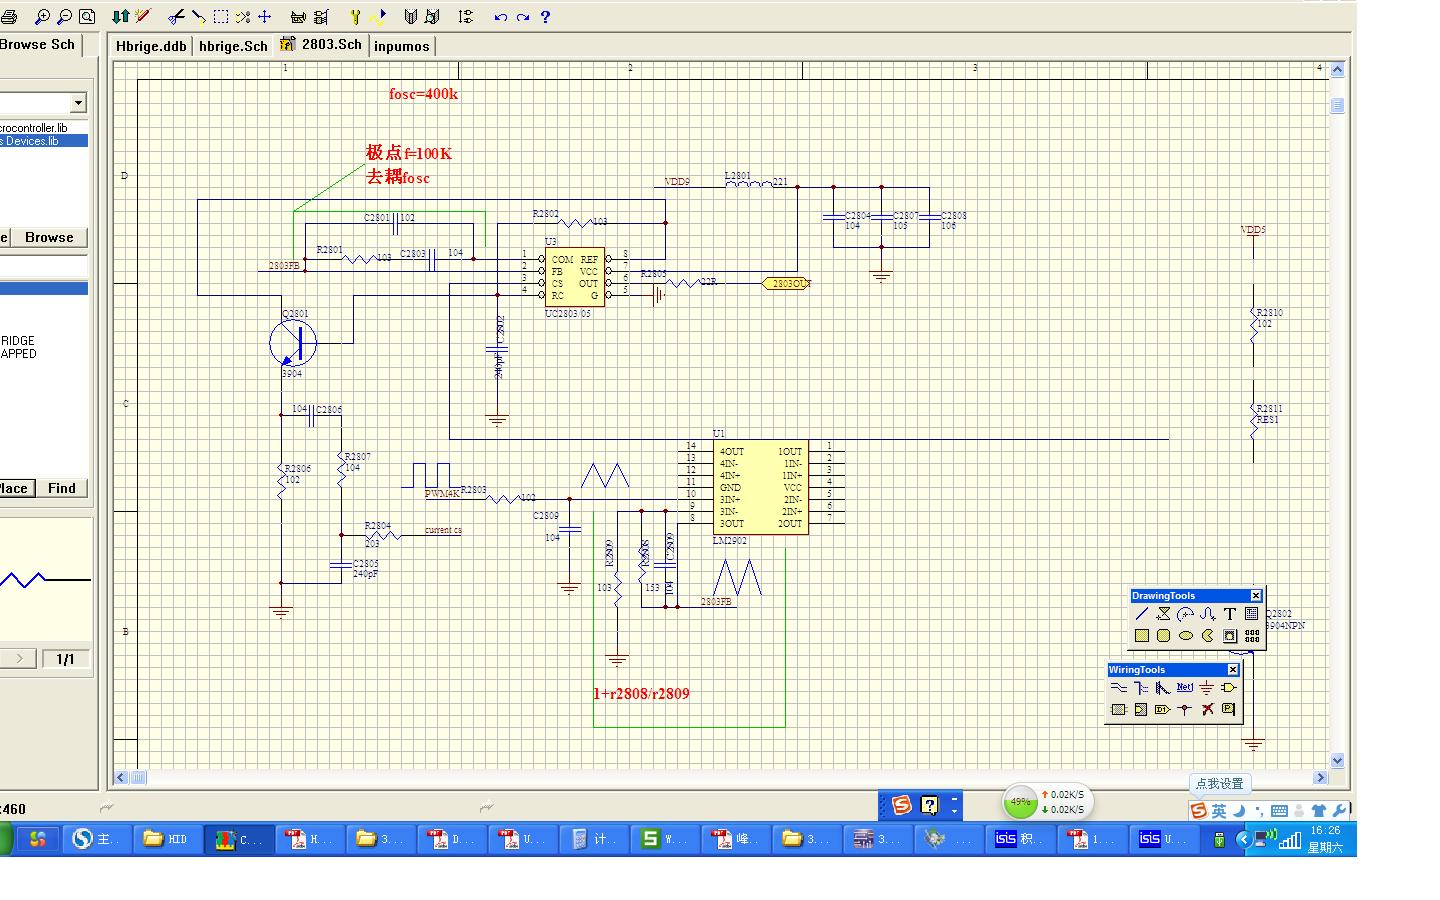Pick the Ellipse tool in DrawingTools
The image size is (1440, 900).
click(x=1185, y=636)
